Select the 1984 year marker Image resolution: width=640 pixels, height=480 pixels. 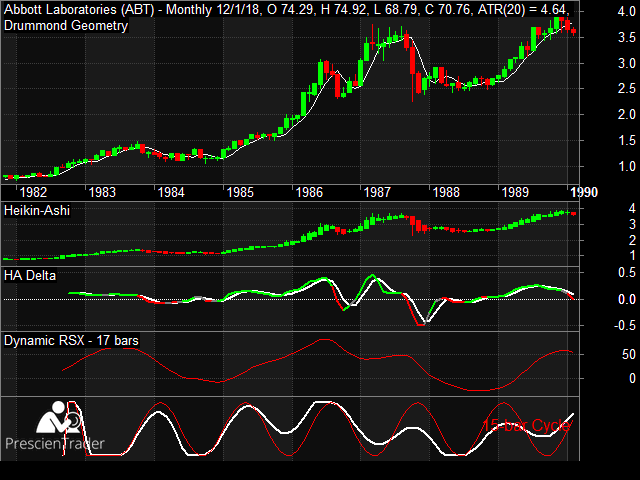pyautogui.click(x=171, y=192)
